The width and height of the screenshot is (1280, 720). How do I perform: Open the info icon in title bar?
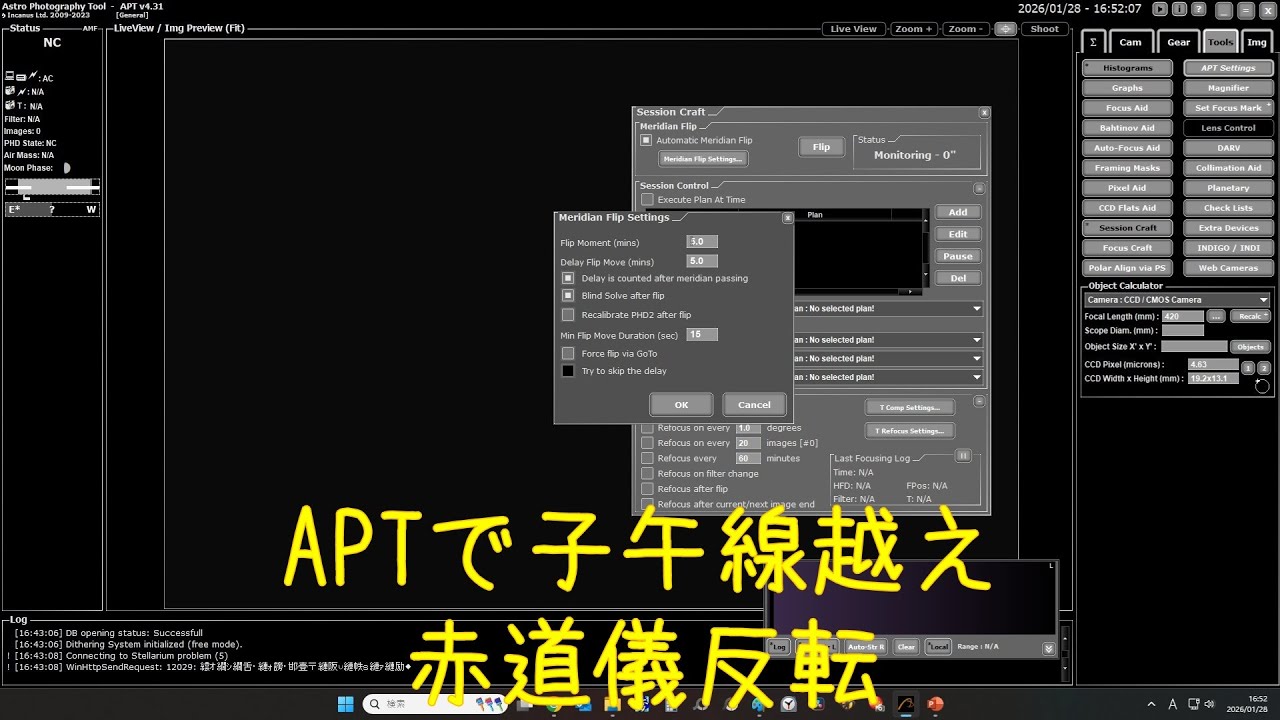click(x=1179, y=9)
